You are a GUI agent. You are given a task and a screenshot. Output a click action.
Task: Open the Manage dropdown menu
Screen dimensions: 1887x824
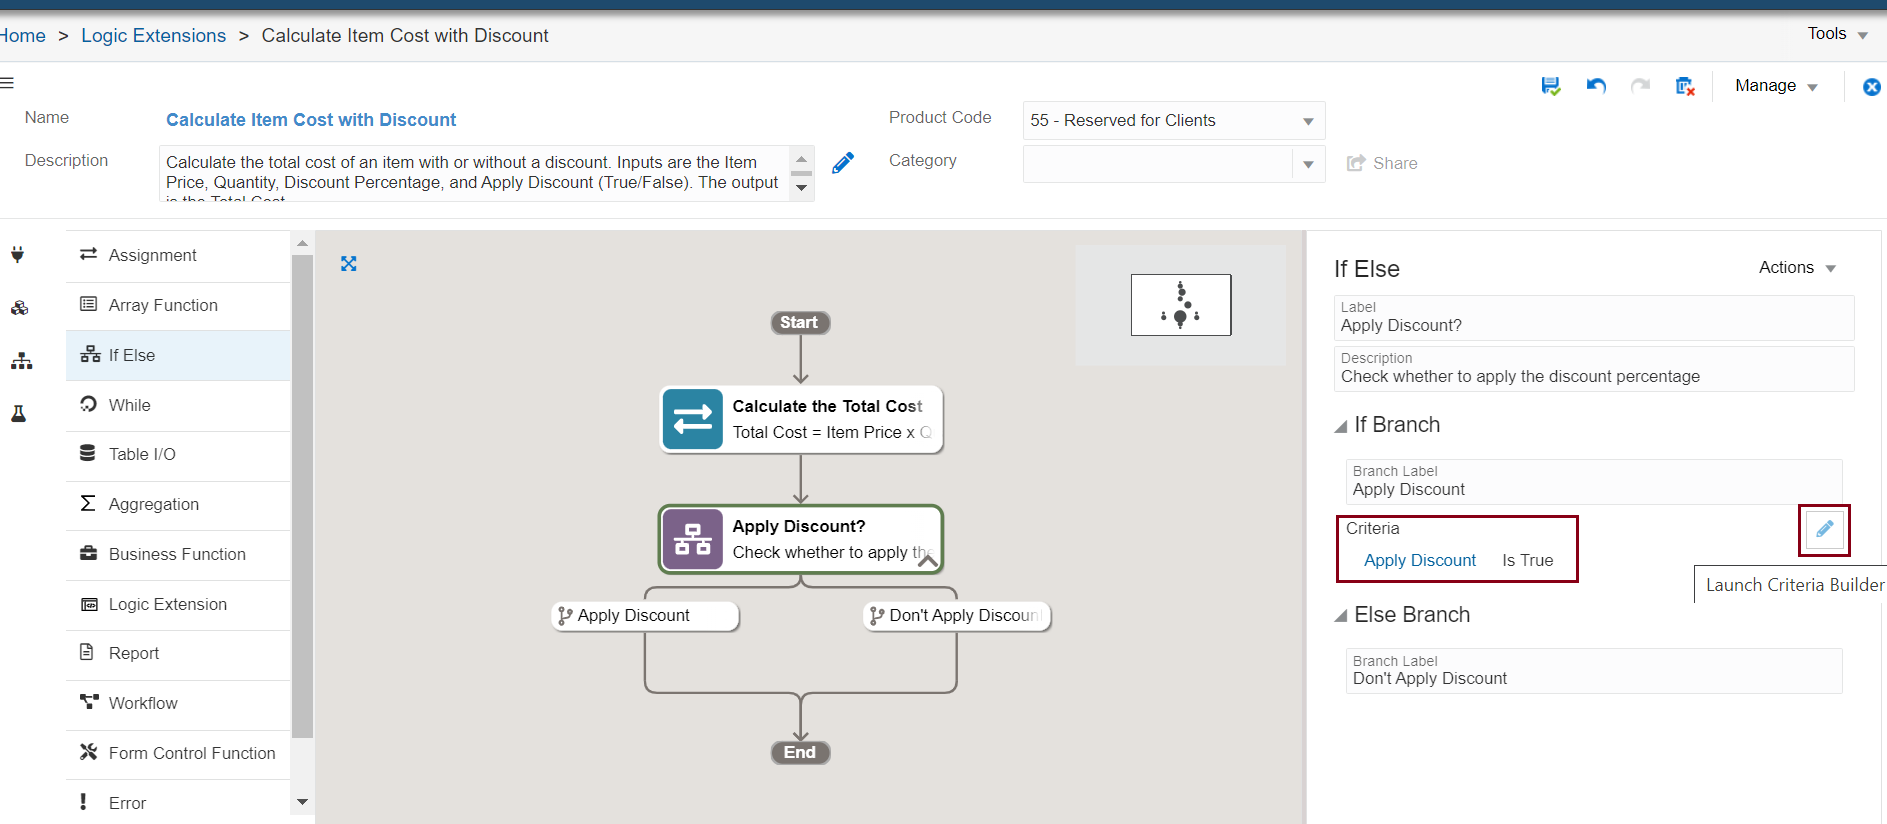tap(1776, 86)
